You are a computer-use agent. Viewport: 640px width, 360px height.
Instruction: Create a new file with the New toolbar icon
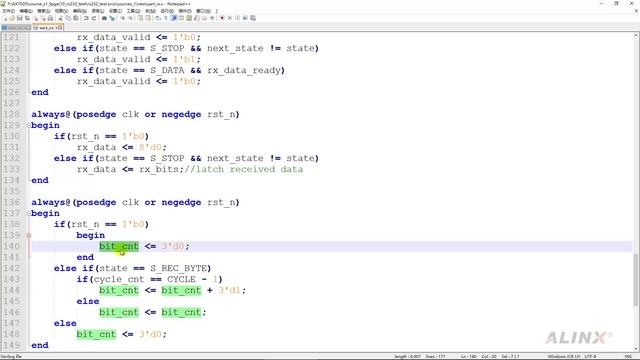point(4,18)
